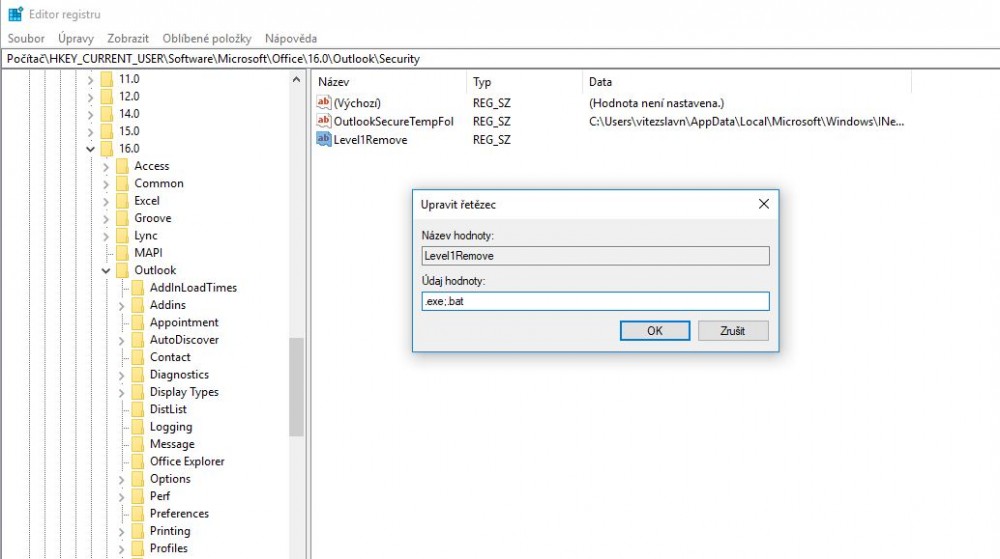Screen dimensions: 1000x559
Task: Click the OutlookSecureTempFolder value icon
Action: coord(323,121)
